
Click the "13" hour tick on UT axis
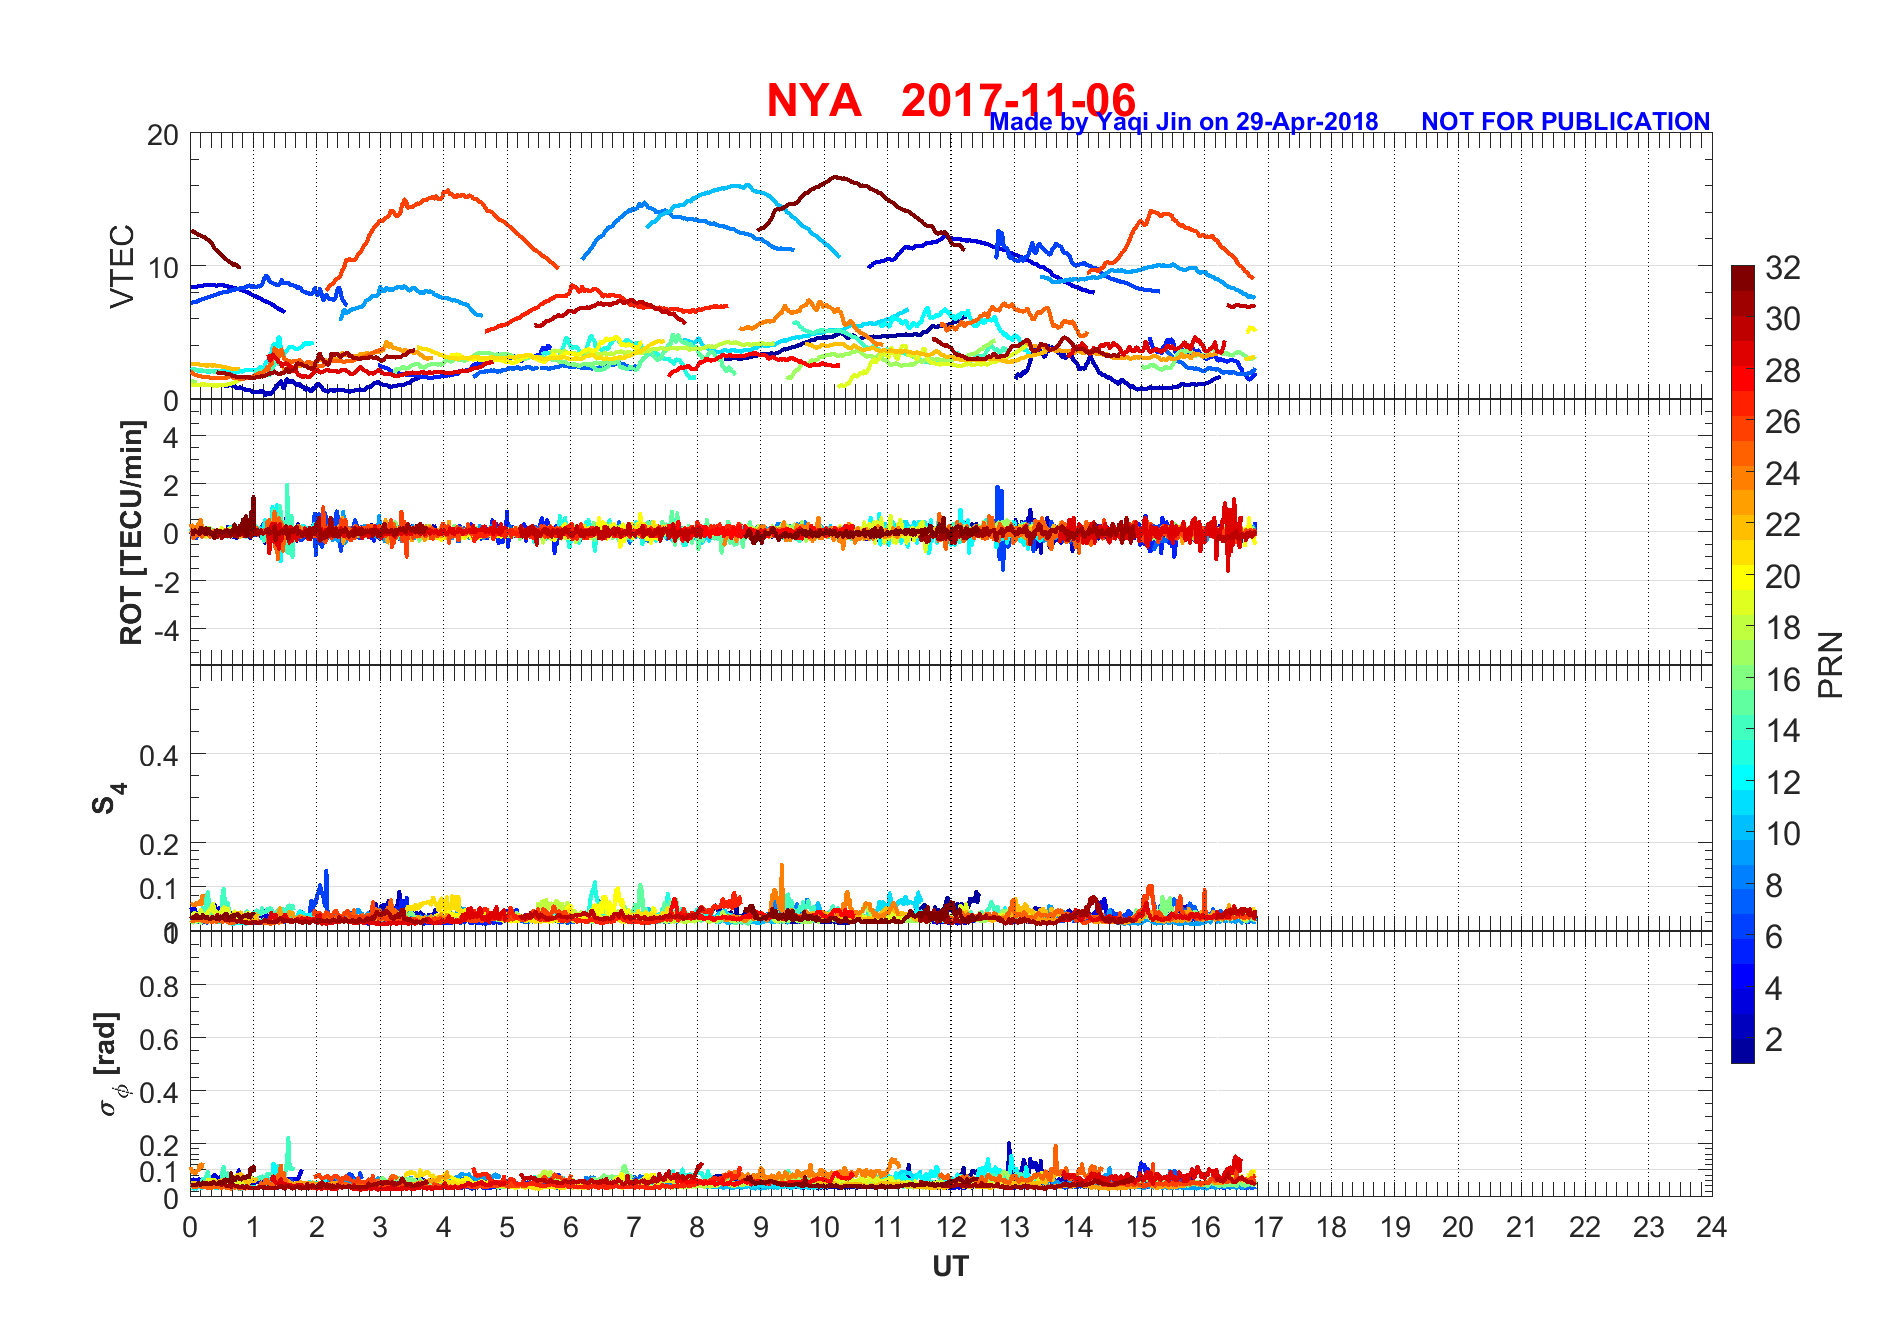tap(1014, 1227)
